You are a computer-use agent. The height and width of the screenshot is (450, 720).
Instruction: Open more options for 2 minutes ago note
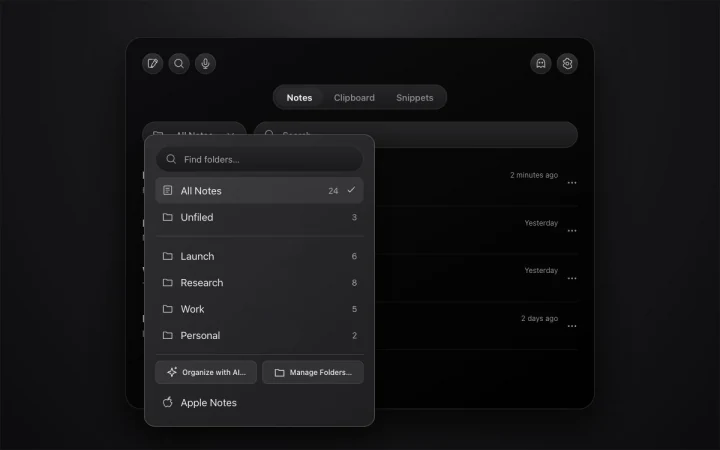click(572, 183)
